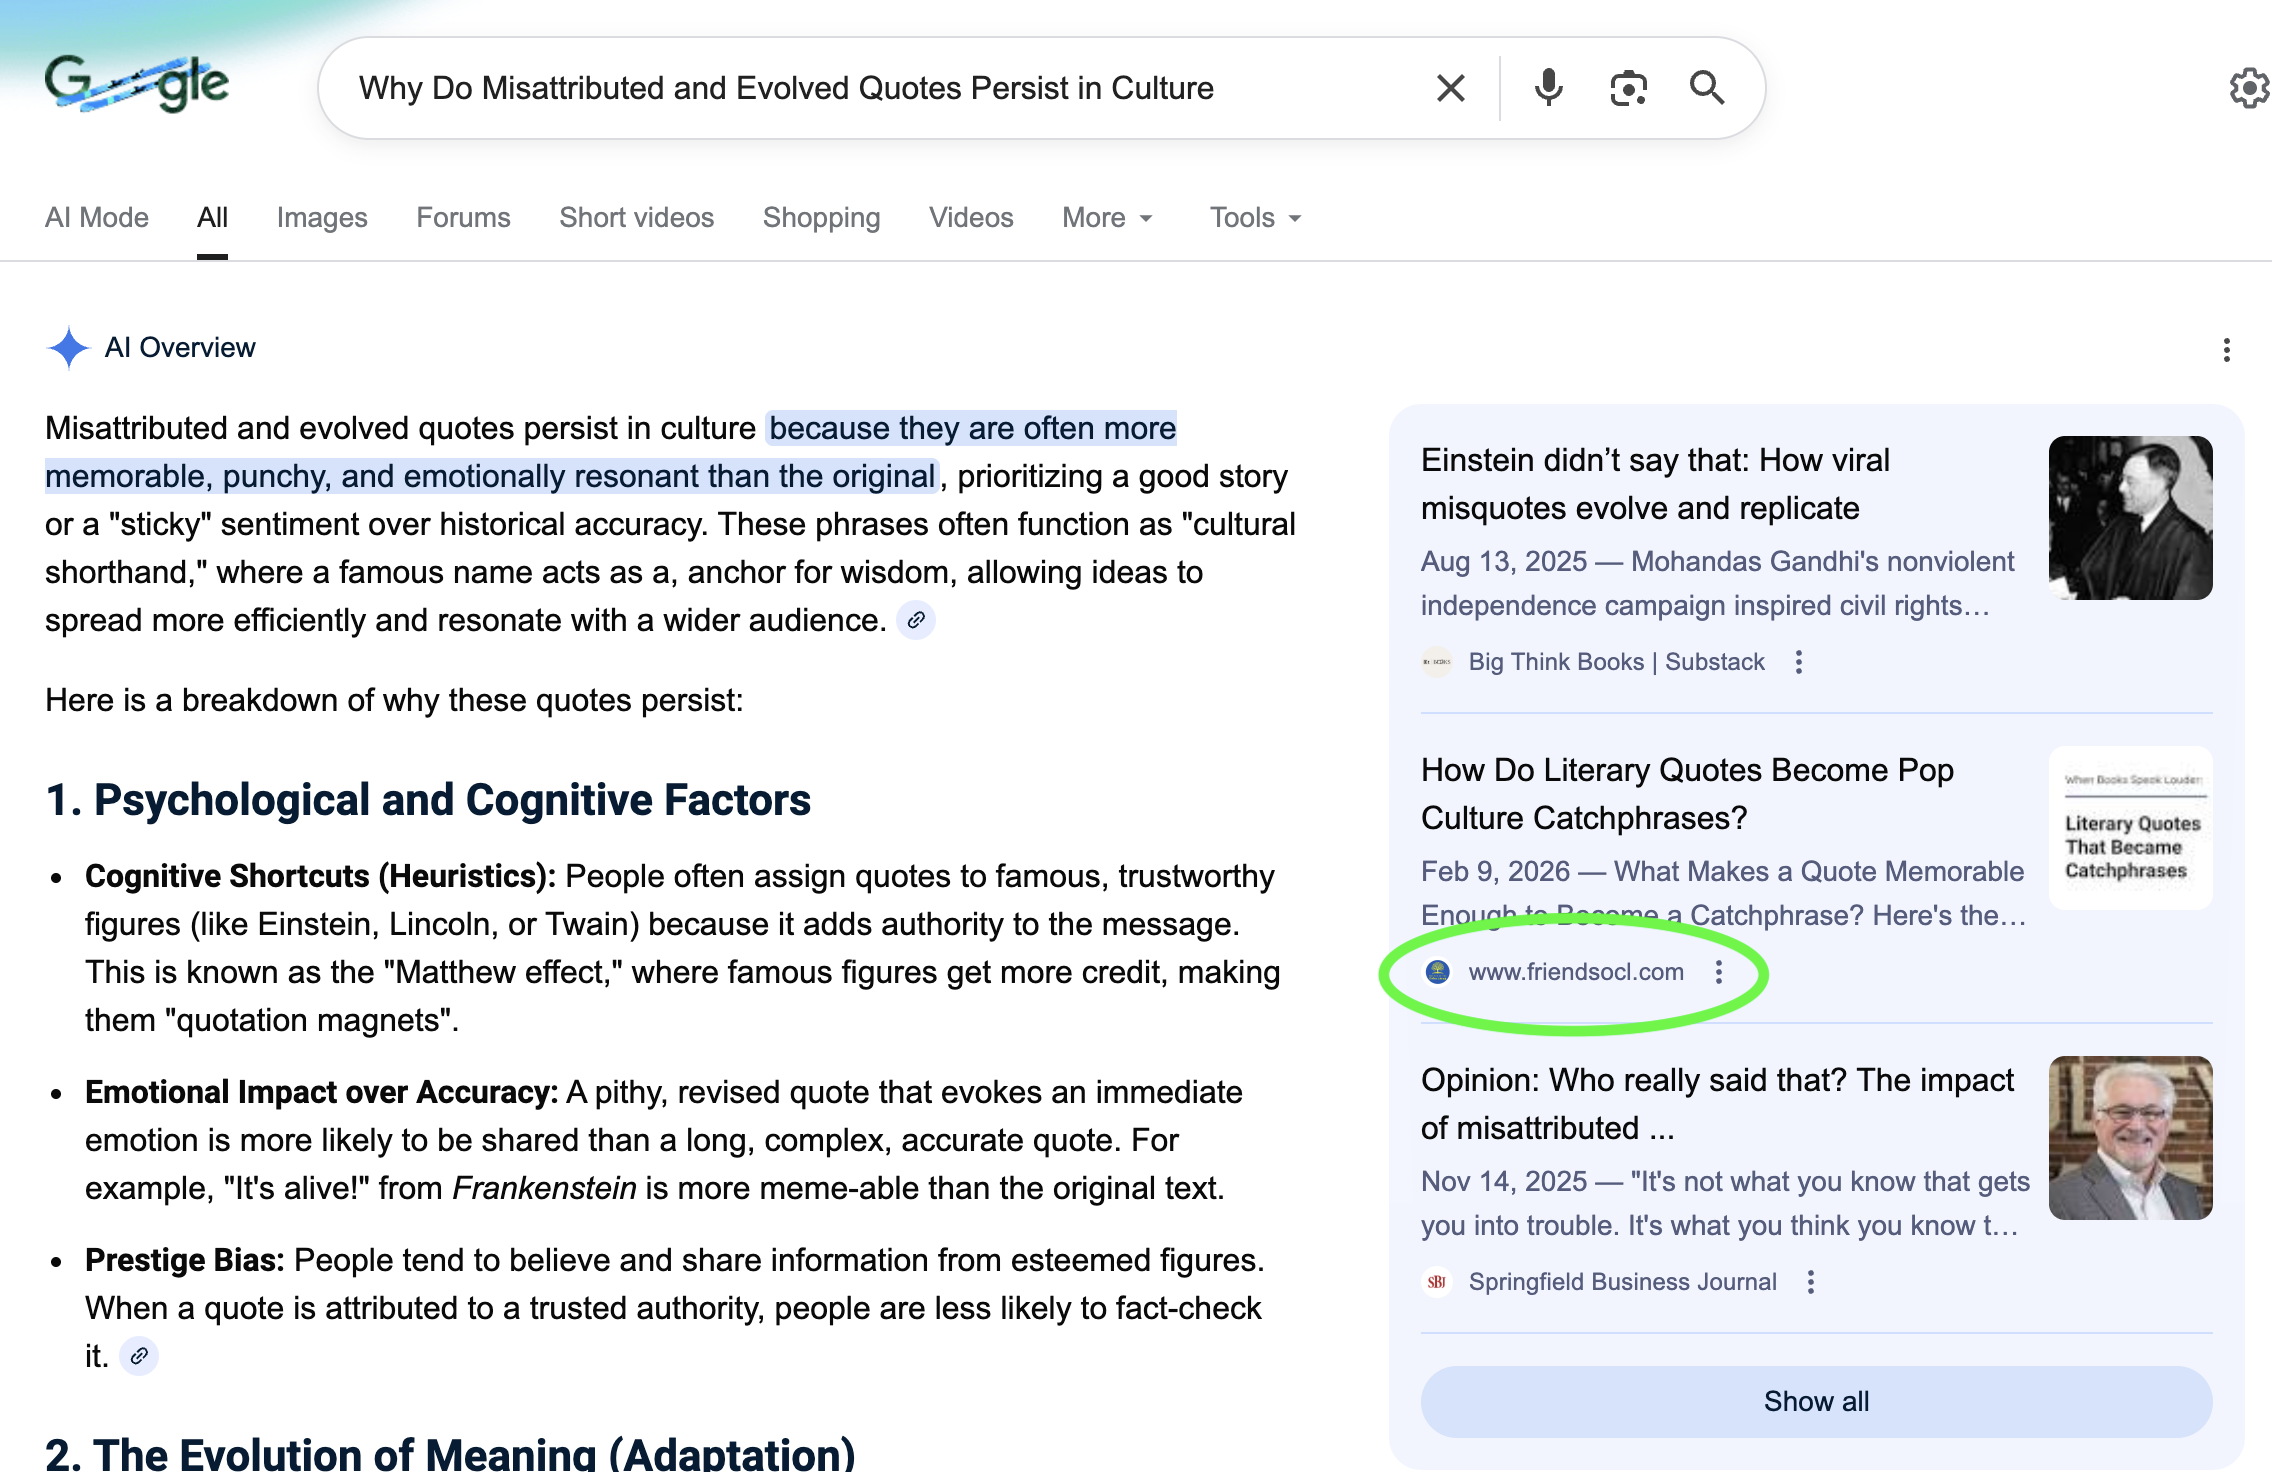Screen dimensions: 2272x1472
Task: Click the Google logo
Action: [x=137, y=84]
